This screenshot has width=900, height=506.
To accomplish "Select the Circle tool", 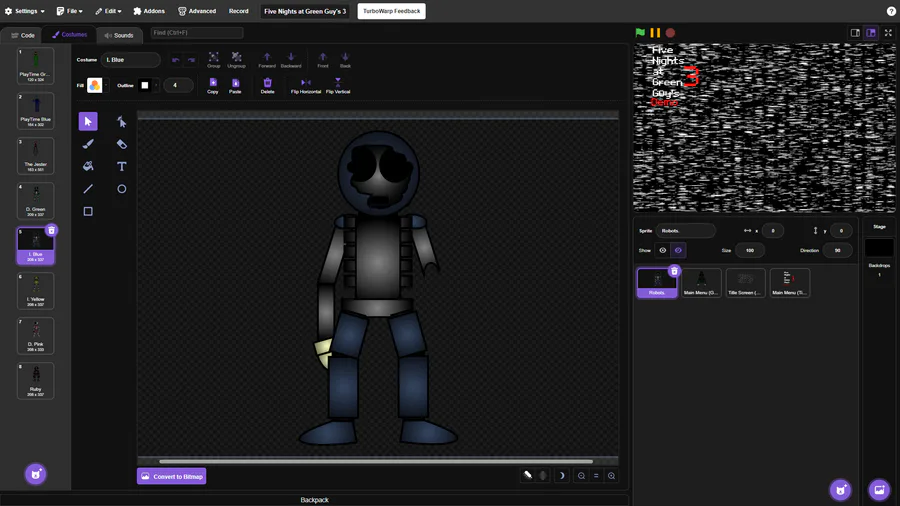I will click(121, 189).
